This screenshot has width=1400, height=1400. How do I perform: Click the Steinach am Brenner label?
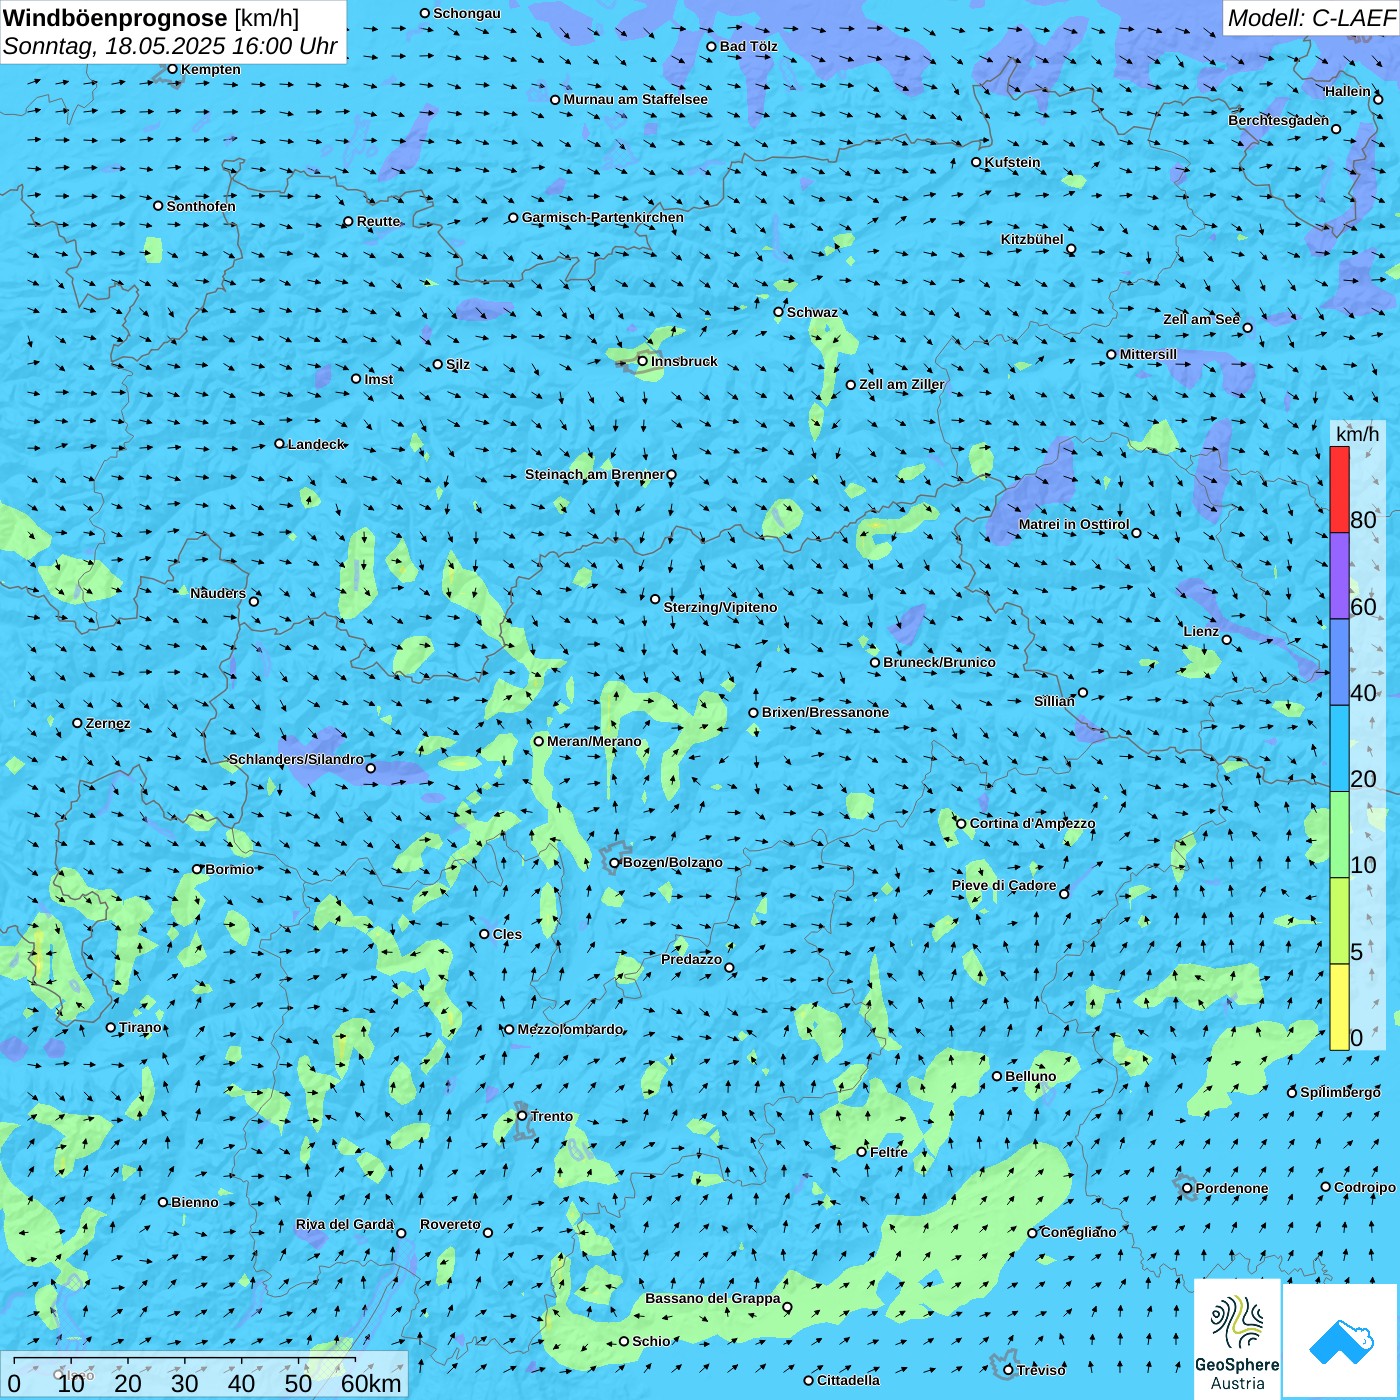pyautogui.click(x=595, y=474)
